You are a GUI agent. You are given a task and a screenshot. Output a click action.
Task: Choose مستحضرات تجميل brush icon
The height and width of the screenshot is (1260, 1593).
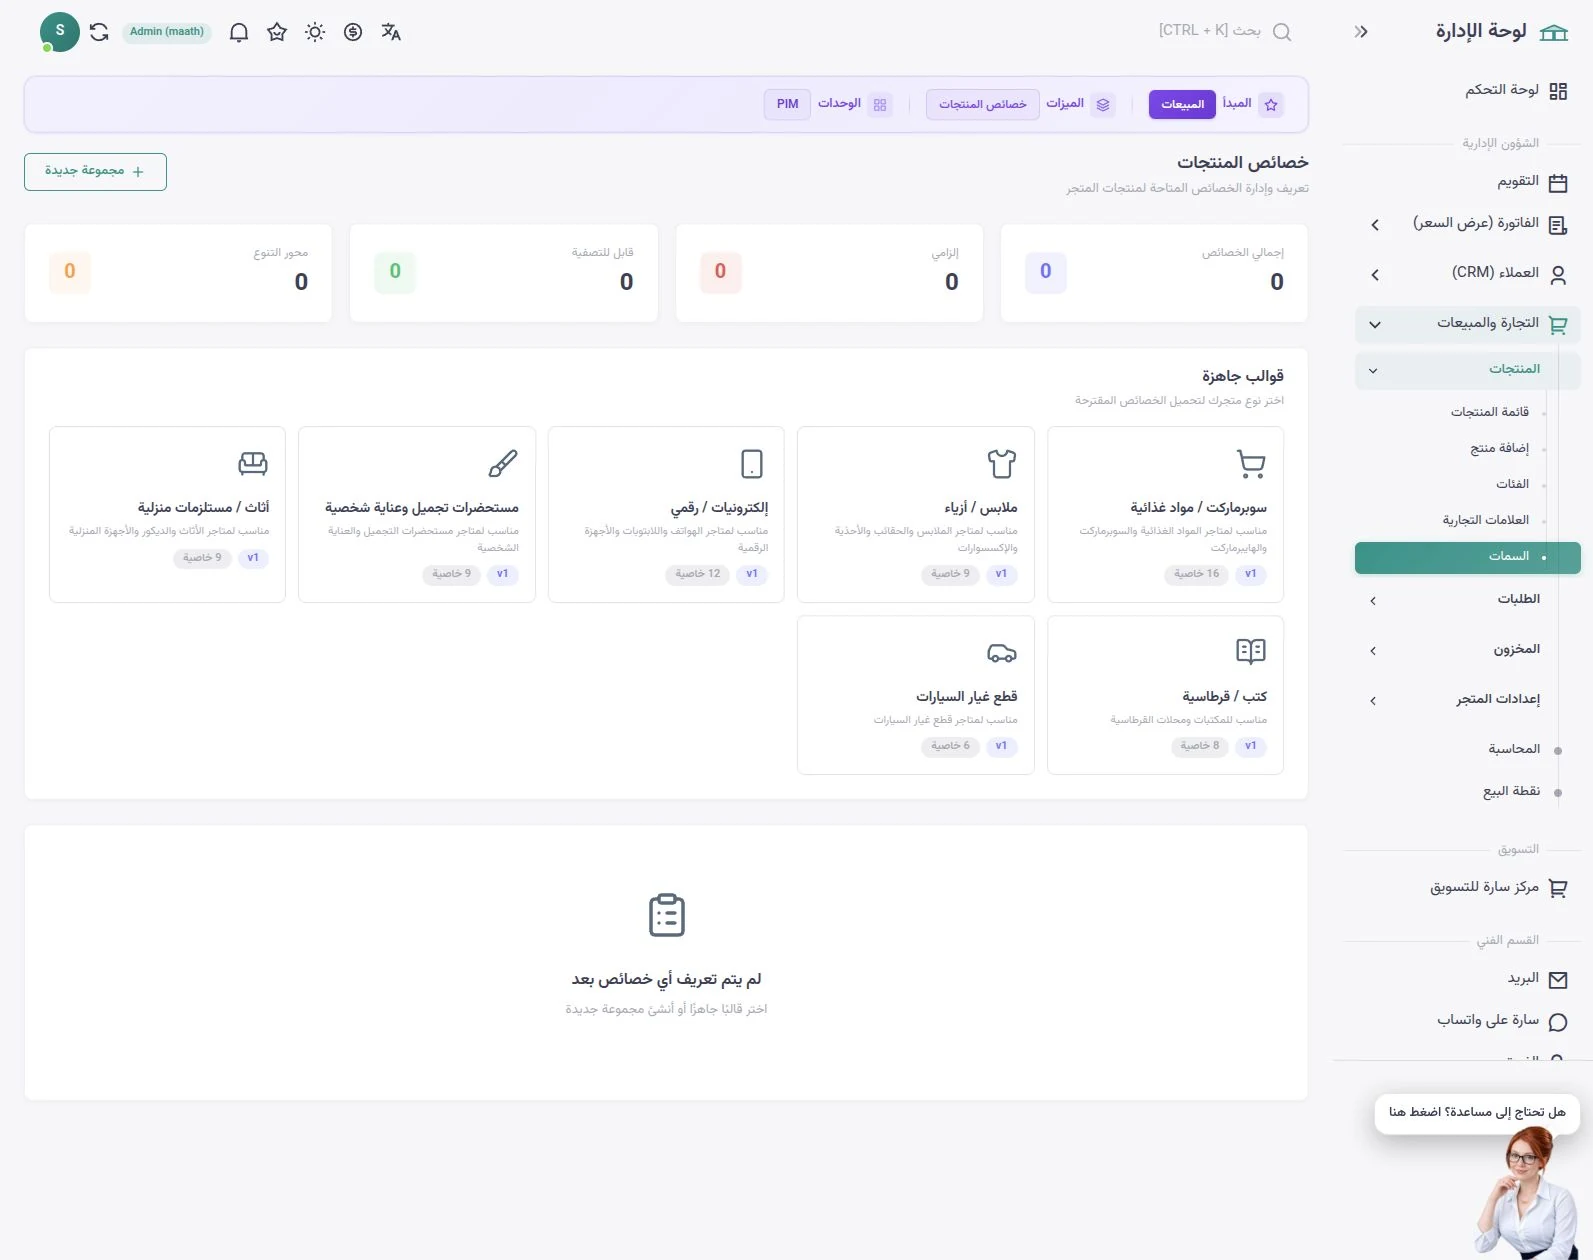(x=503, y=464)
